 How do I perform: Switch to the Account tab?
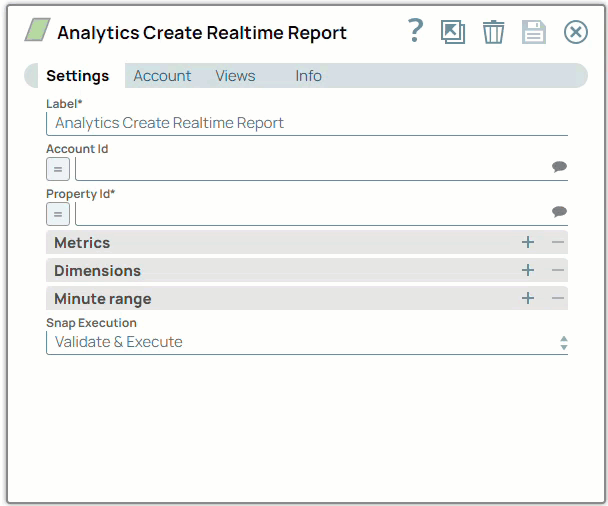(x=162, y=76)
